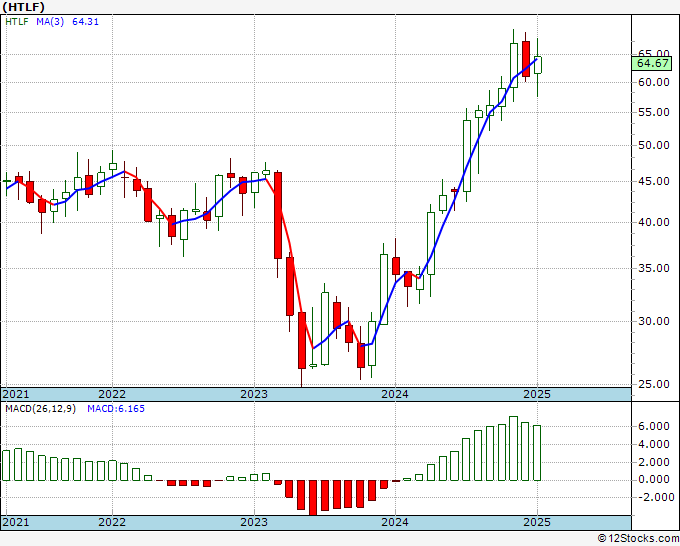Click the 4.000 MACD axis label
The height and width of the screenshot is (546, 680).
pos(654,445)
